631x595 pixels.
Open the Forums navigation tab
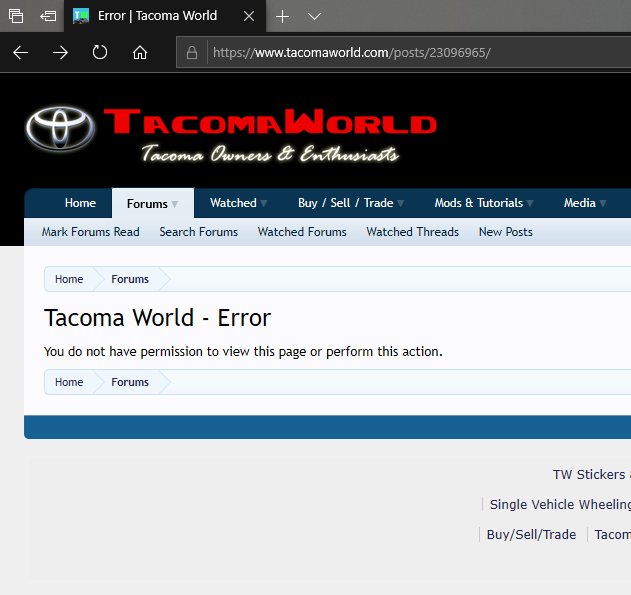pyautogui.click(x=147, y=204)
